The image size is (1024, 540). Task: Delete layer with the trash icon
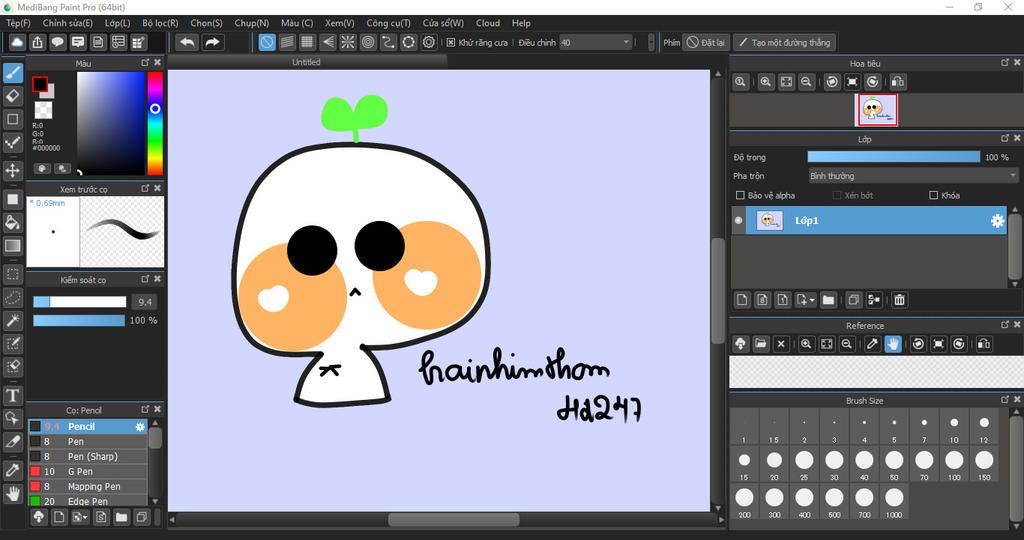(x=899, y=300)
